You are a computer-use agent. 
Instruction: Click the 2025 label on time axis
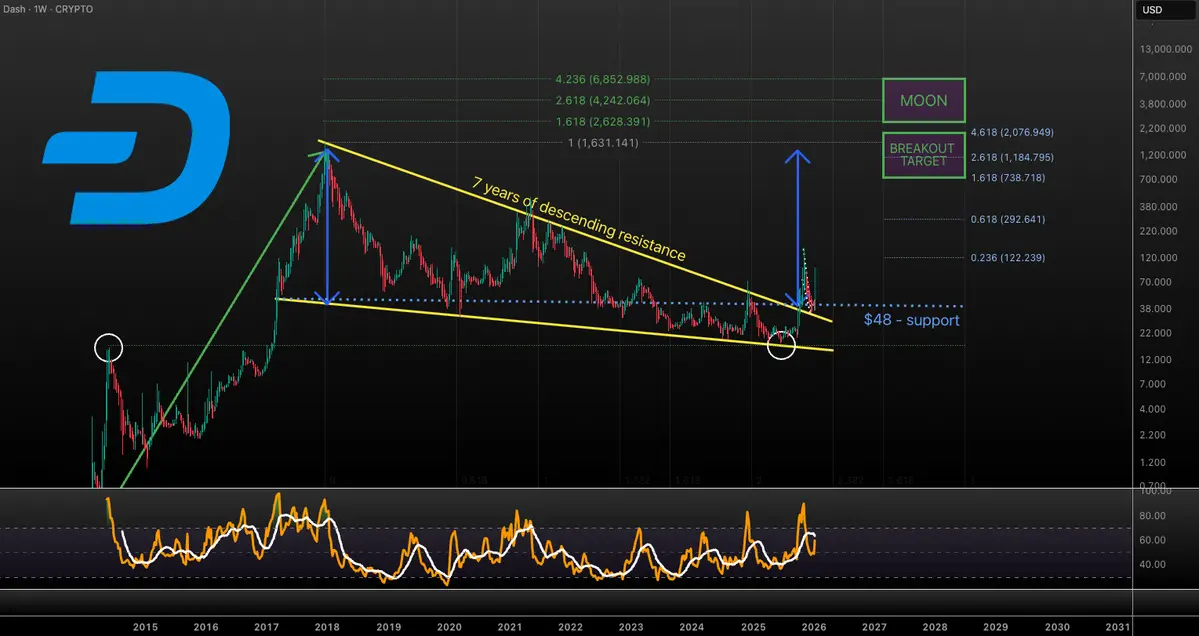(x=753, y=627)
